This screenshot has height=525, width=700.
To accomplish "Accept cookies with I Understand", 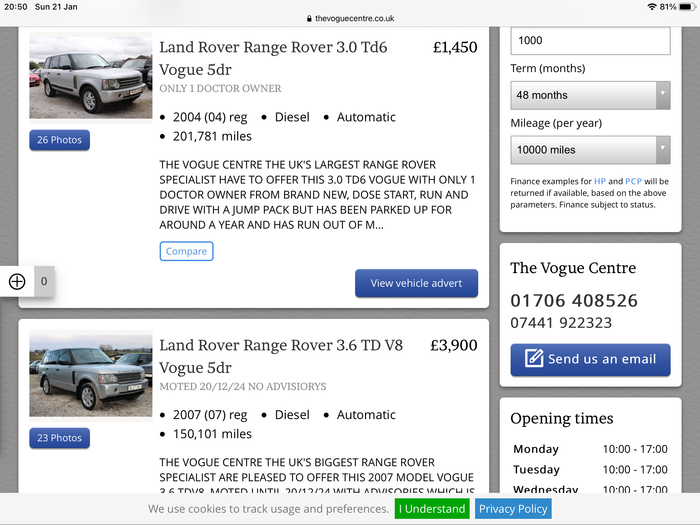I will pyautogui.click(x=432, y=509).
